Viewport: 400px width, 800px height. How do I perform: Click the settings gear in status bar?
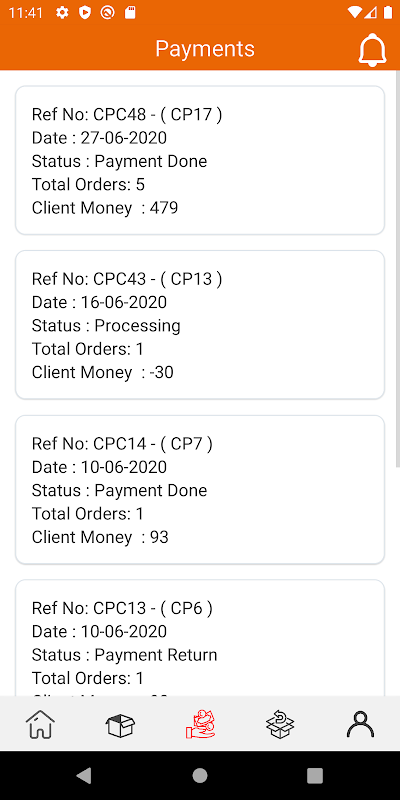pos(62,13)
